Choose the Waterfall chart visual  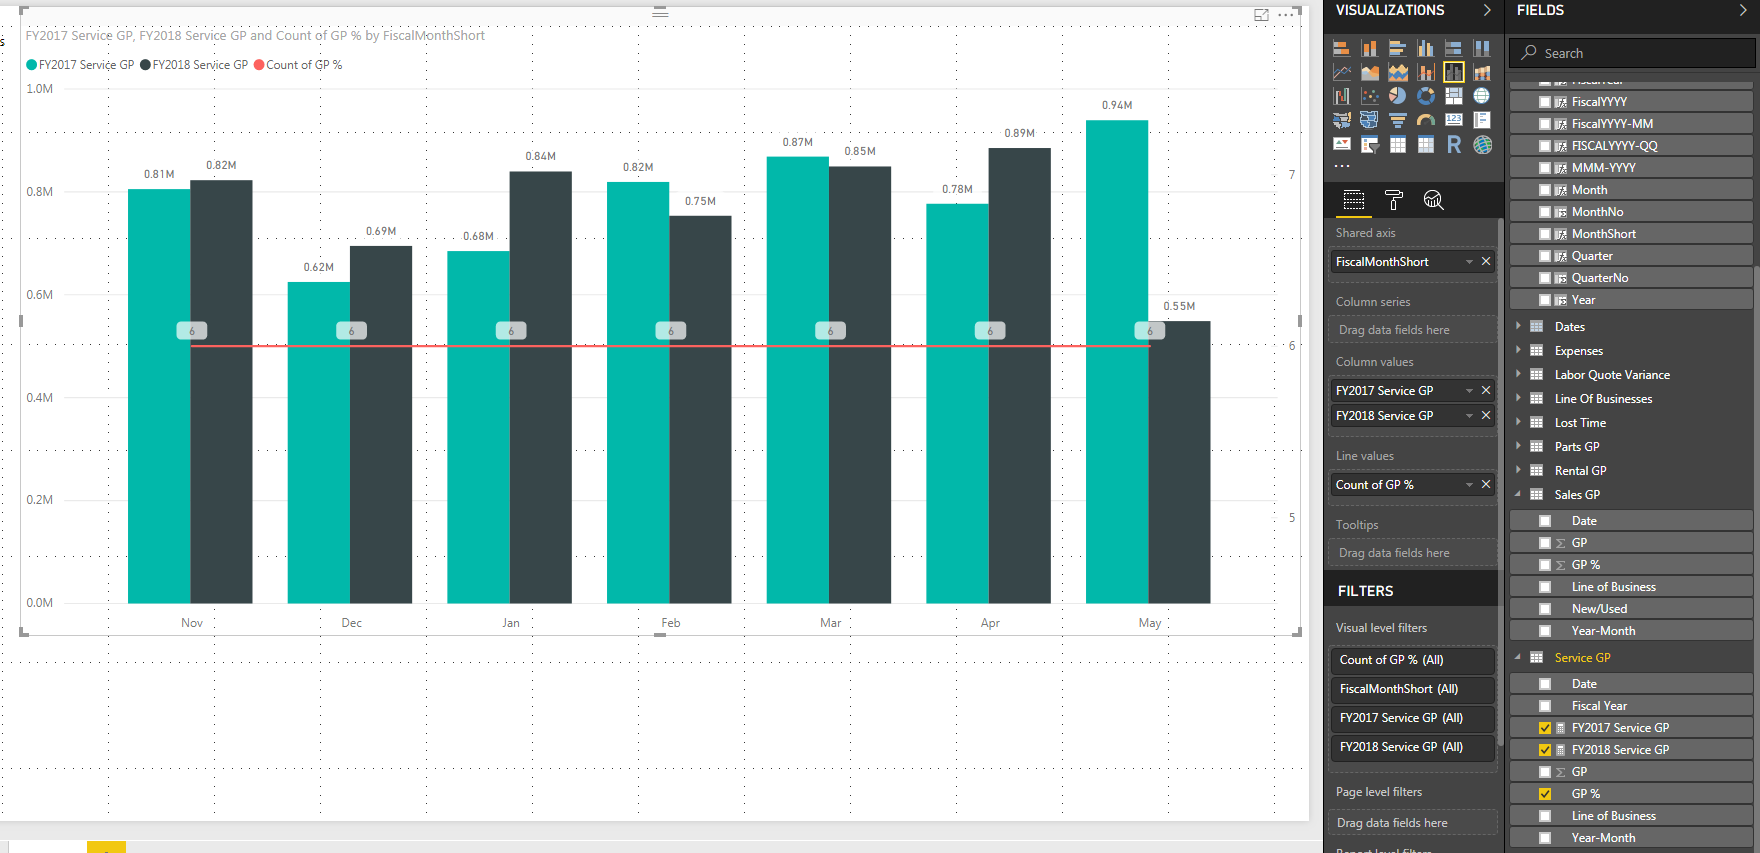[1342, 96]
